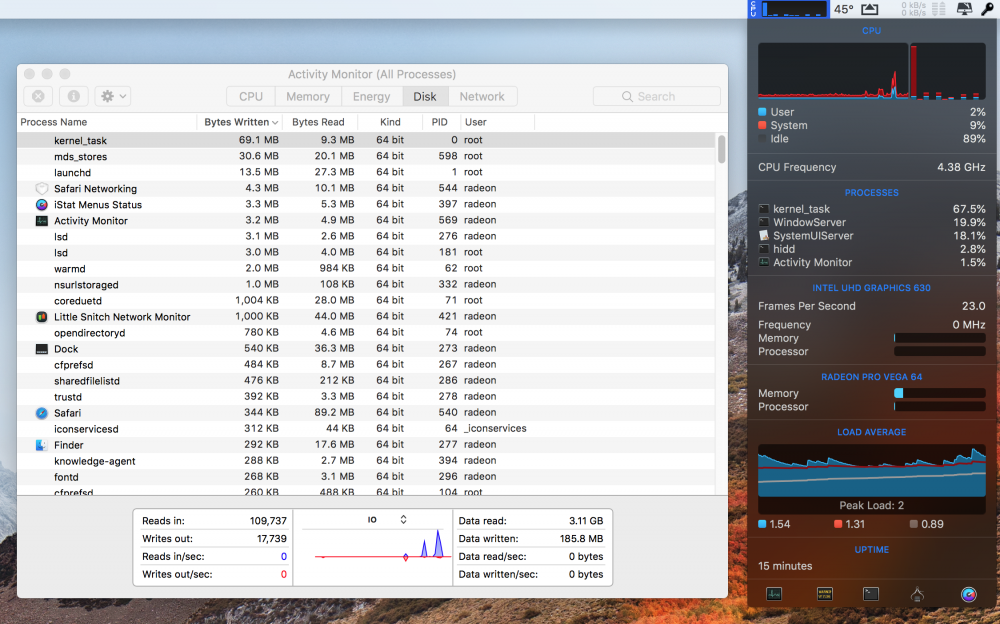
Task: Click the Dock process icon
Action: (41, 348)
